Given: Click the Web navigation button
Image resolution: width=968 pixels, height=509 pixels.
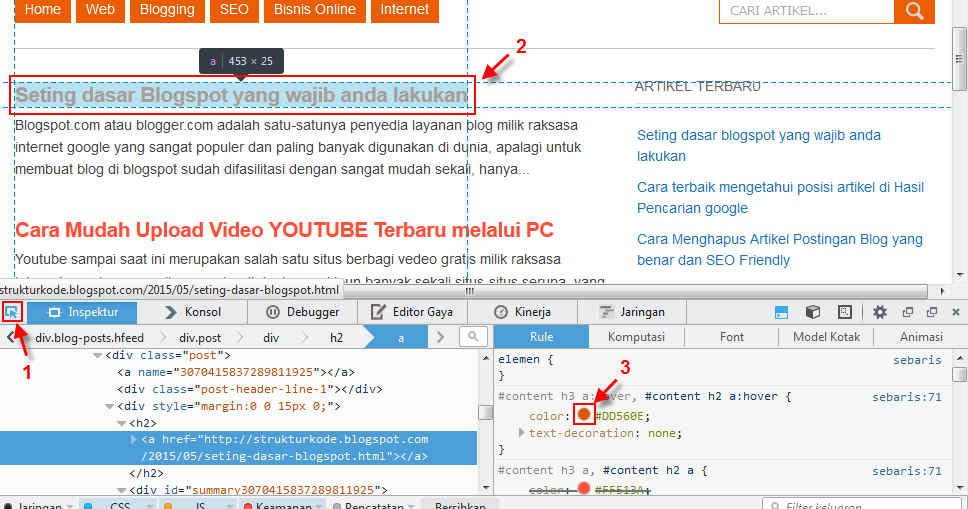Looking at the screenshot, I should 100,11.
